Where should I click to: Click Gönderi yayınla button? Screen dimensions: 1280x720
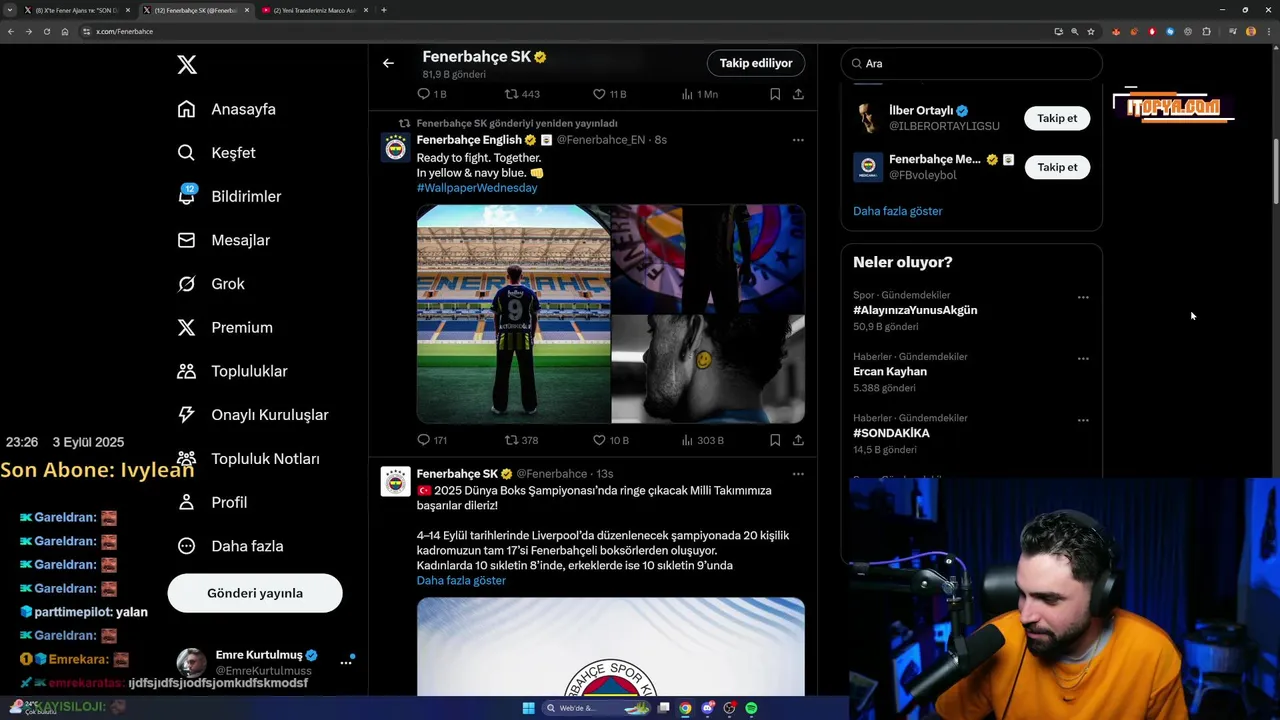pos(255,593)
